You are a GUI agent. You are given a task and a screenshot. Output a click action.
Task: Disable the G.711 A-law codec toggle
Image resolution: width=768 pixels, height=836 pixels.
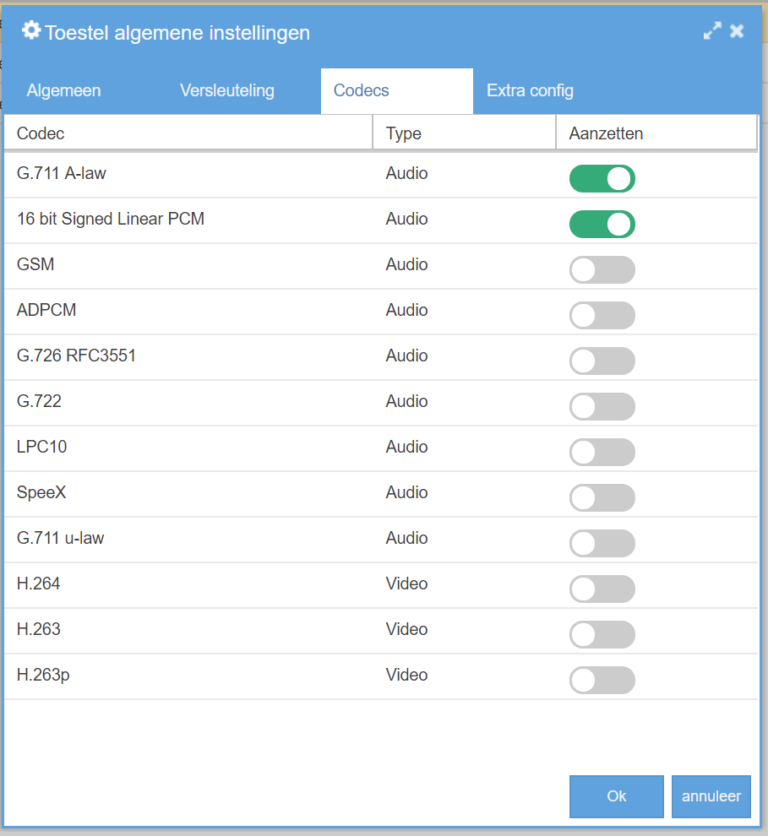[x=602, y=179]
